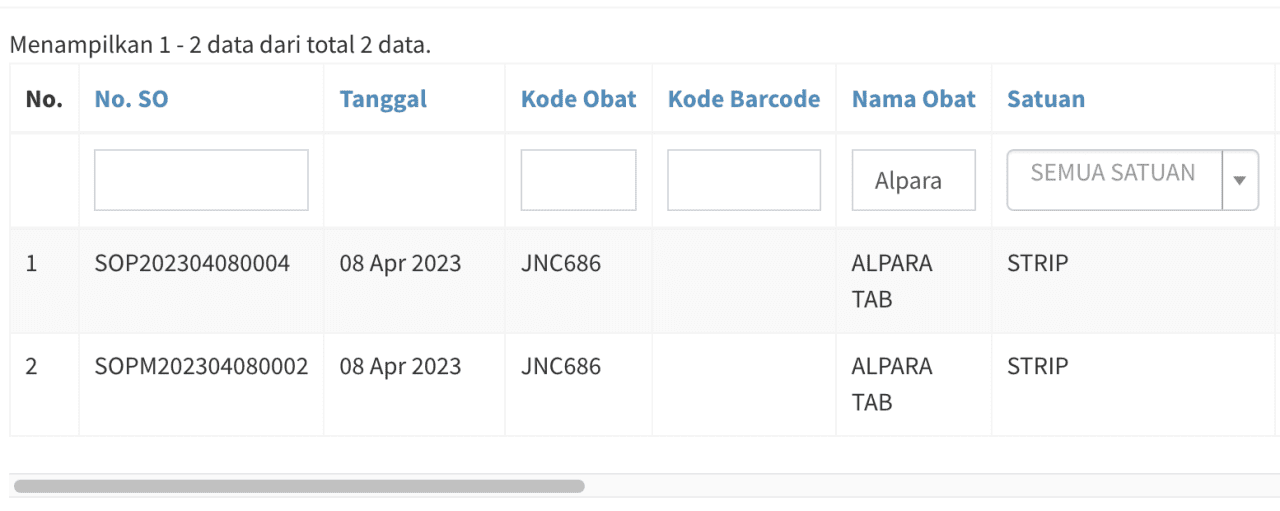Click the 08 Apr 2023 date in second row
Viewport: 1280px width, 511px height.
(400, 366)
